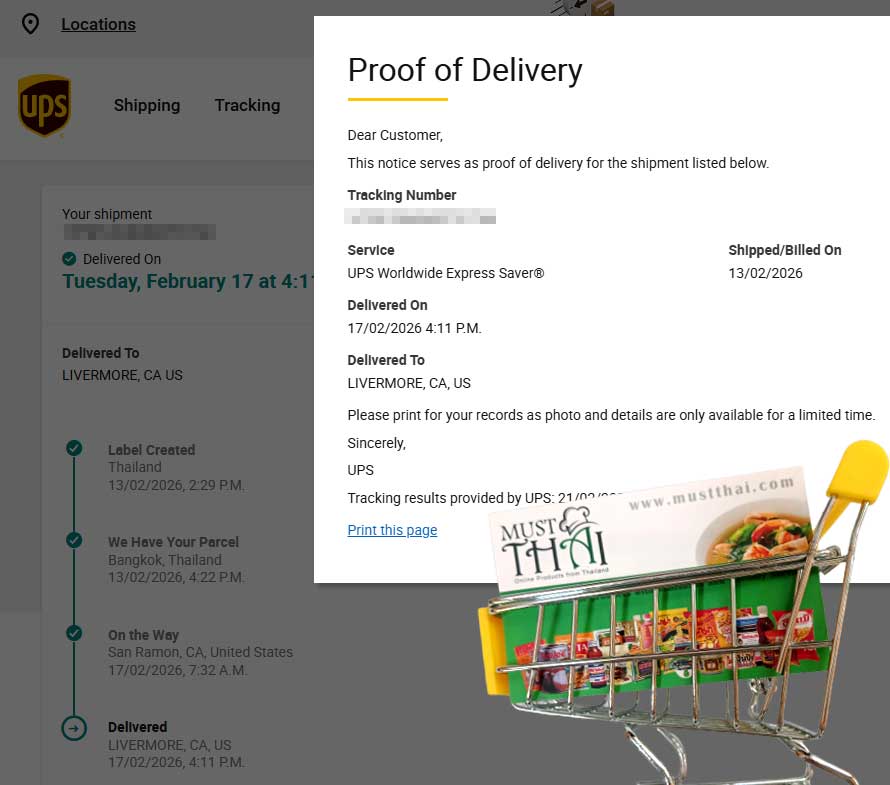The image size is (890, 785).
Task: Open the Shipping menu
Action: click(x=147, y=105)
